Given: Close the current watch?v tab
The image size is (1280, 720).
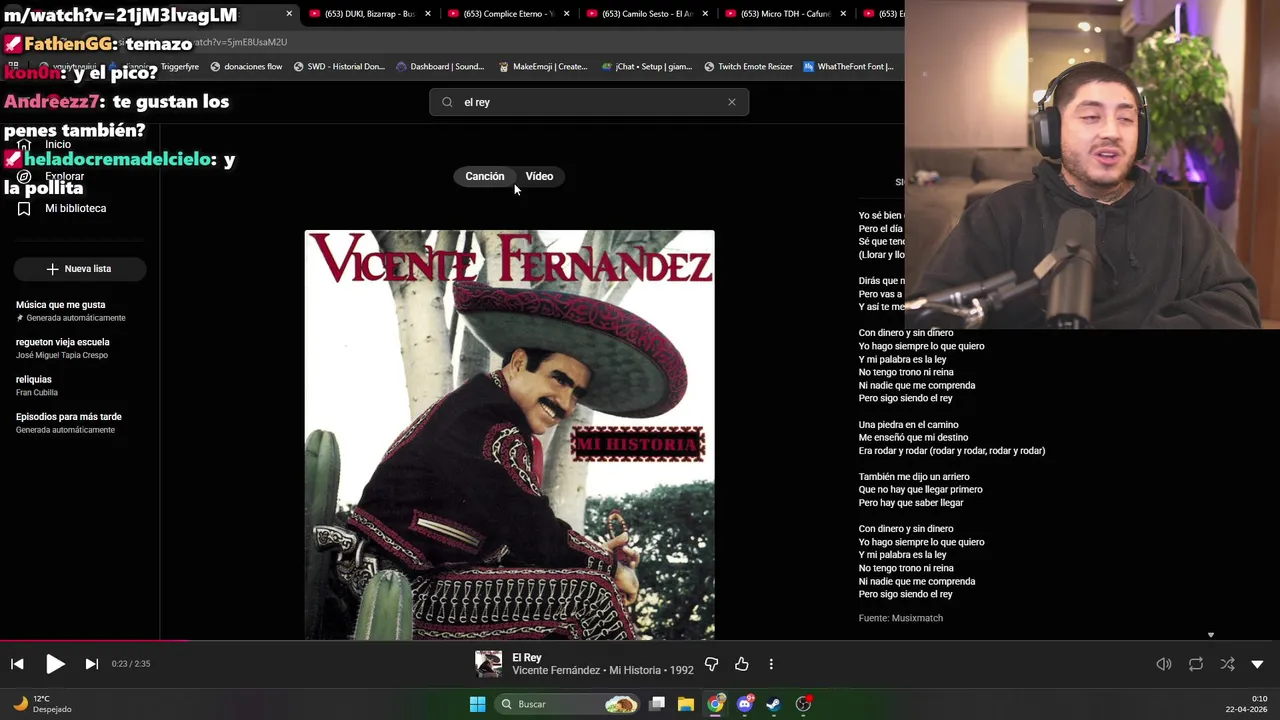Looking at the screenshot, I should click(289, 14).
